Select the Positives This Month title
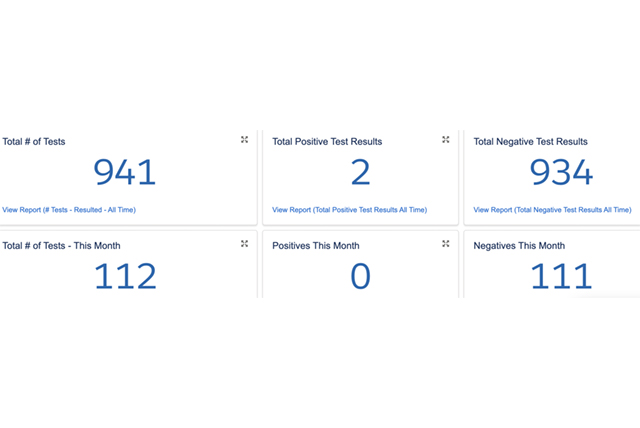Image resolution: width=640 pixels, height=428 pixels. click(316, 246)
